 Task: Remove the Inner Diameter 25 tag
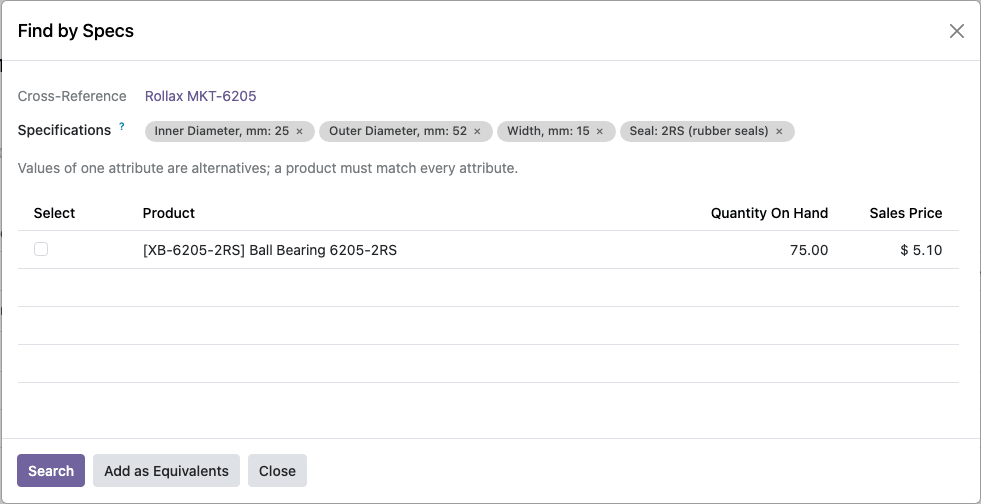coord(299,131)
